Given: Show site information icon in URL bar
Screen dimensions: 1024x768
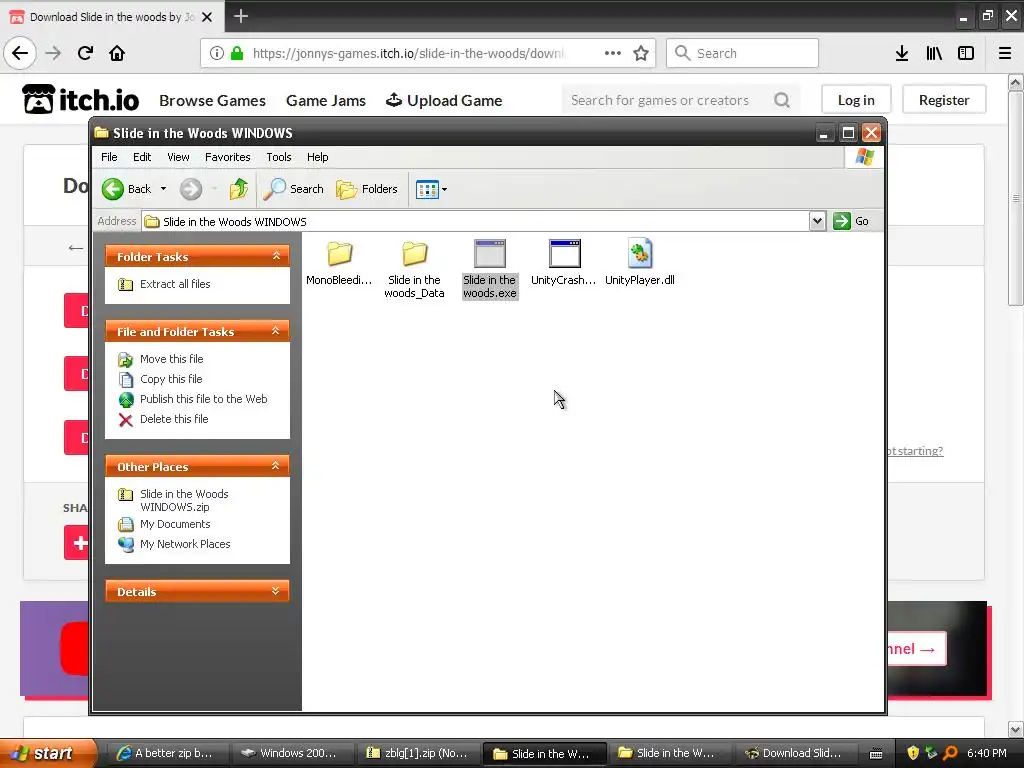Looking at the screenshot, I should [x=217, y=53].
